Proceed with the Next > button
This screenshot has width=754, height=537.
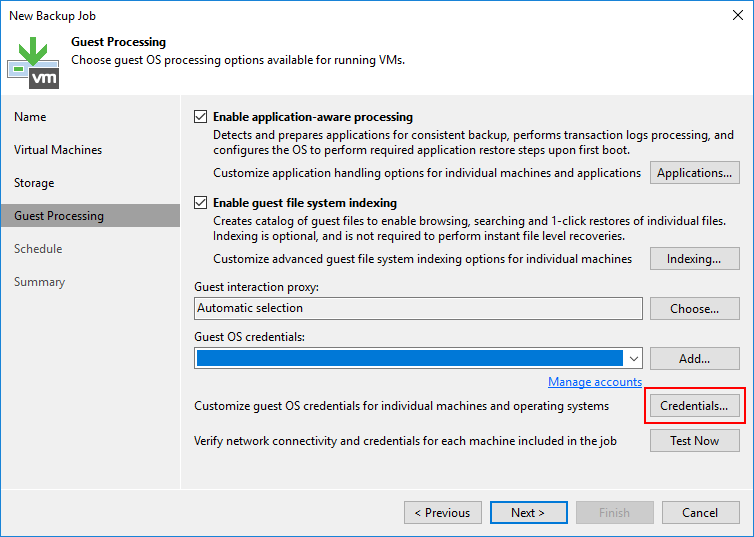tap(528, 513)
